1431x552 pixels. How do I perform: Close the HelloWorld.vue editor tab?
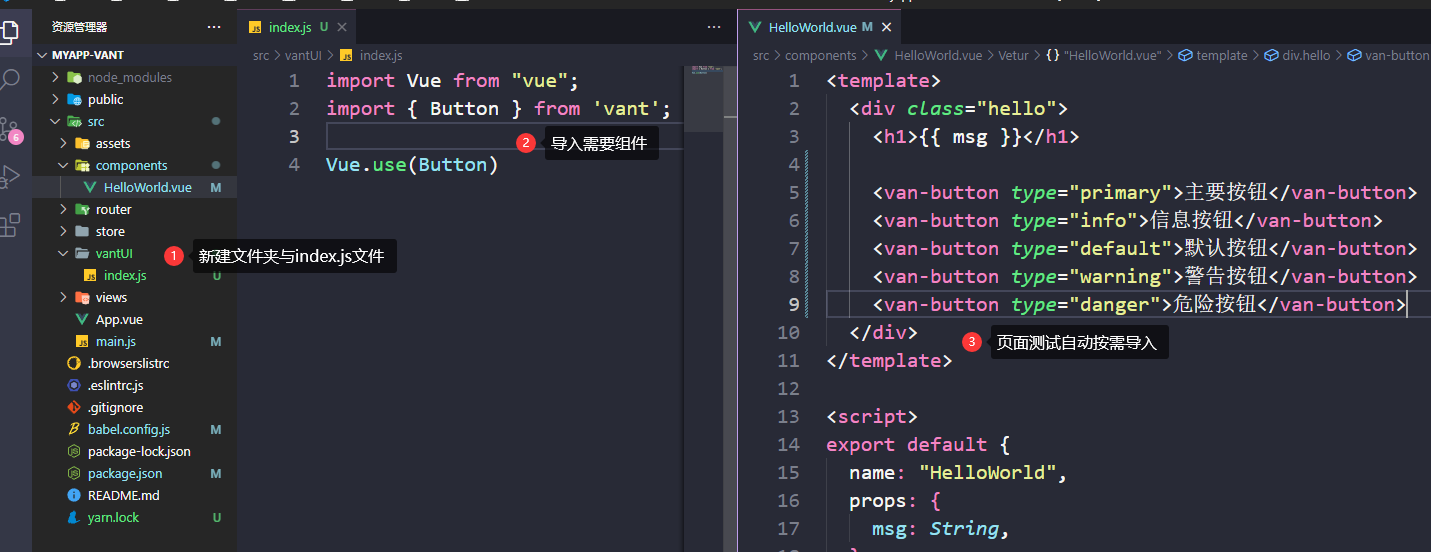click(x=886, y=27)
